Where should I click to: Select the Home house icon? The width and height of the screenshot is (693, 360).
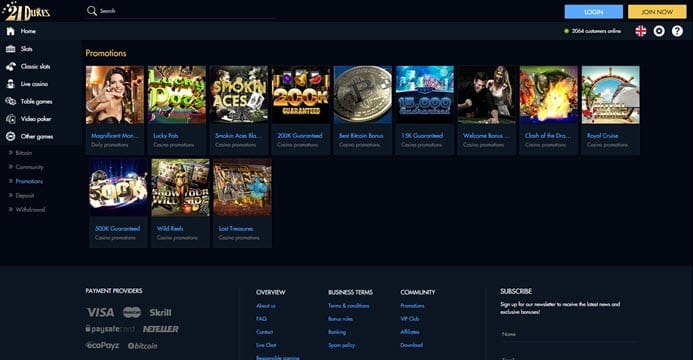coord(11,31)
